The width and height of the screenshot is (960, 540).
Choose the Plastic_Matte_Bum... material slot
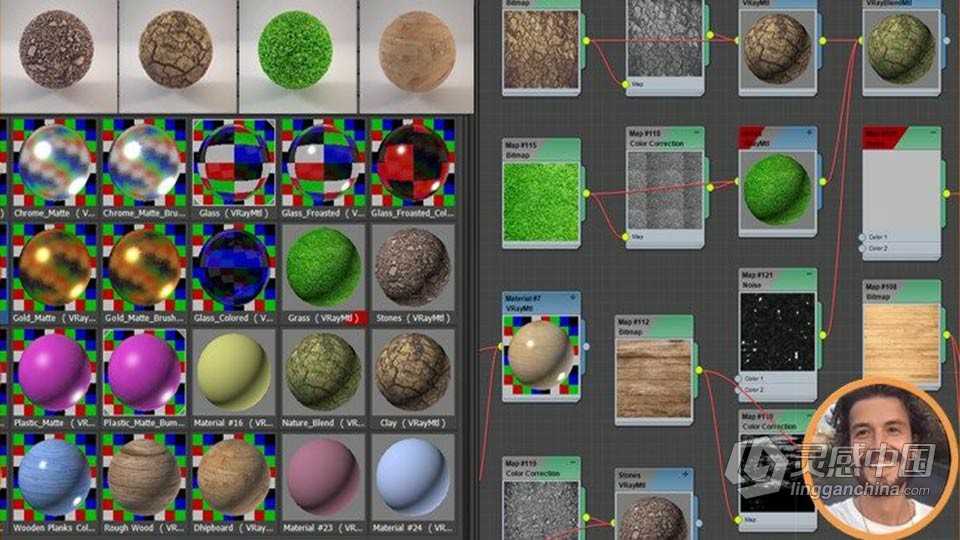coord(144,379)
